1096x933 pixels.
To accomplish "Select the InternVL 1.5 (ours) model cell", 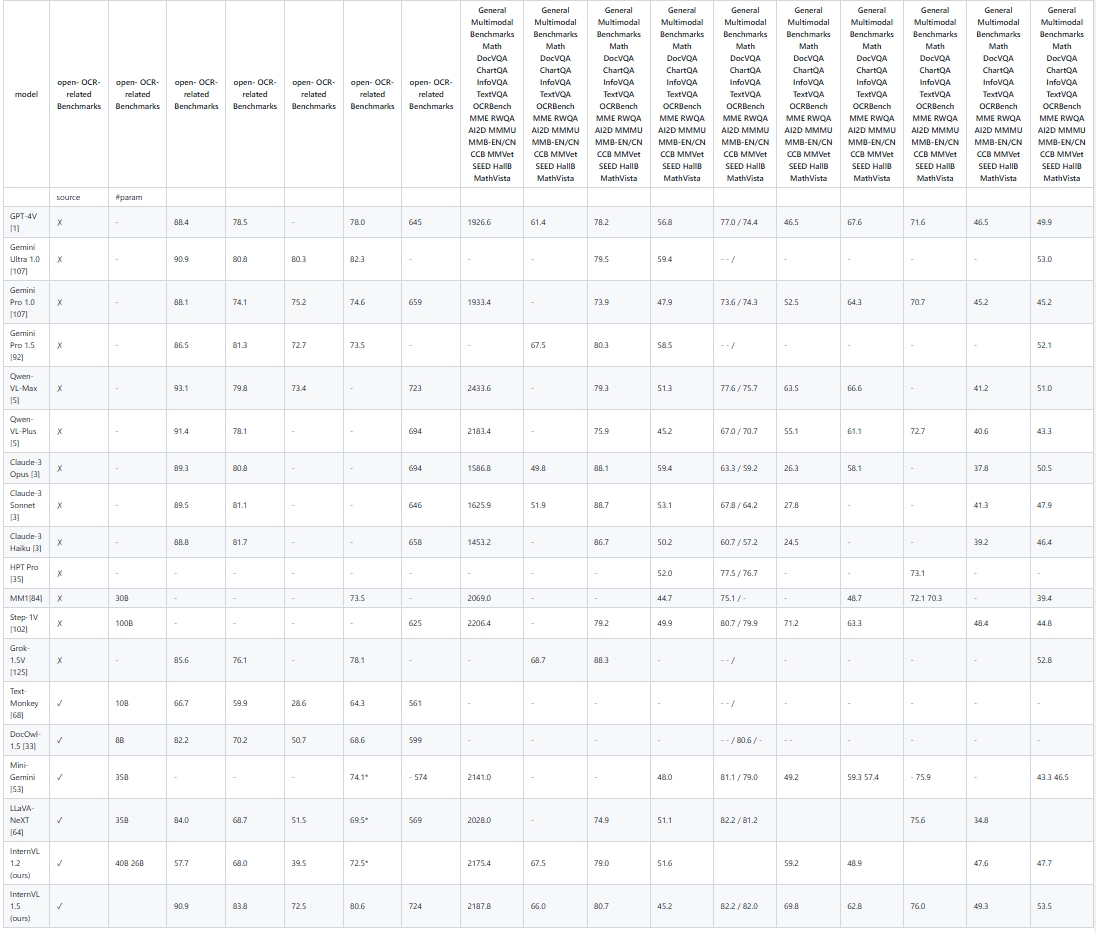I will (26, 906).
